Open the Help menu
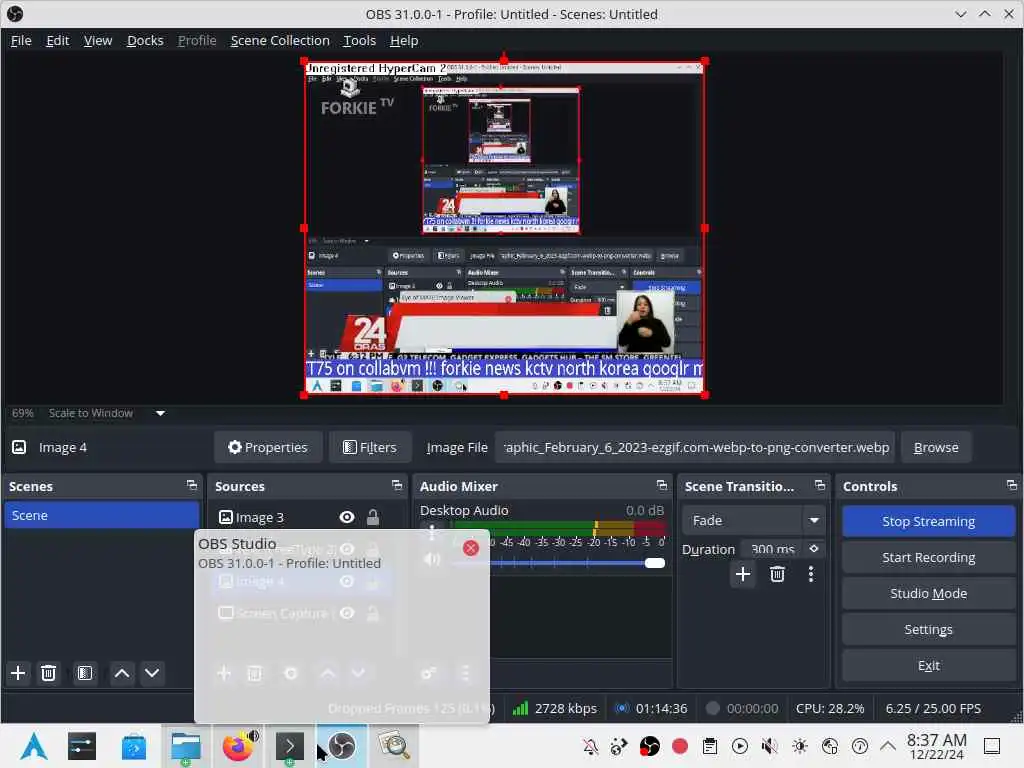Screen dimensions: 1024x768 pos(404,40)
